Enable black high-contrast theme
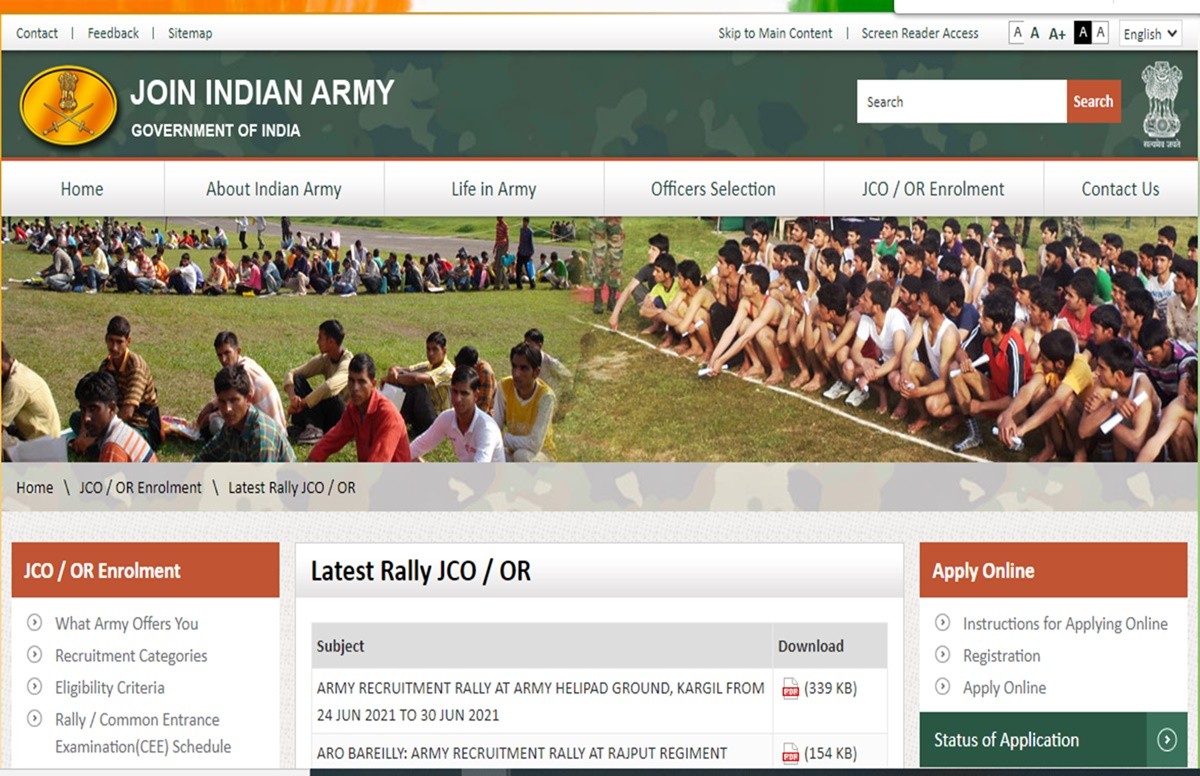 [1082, 33]
